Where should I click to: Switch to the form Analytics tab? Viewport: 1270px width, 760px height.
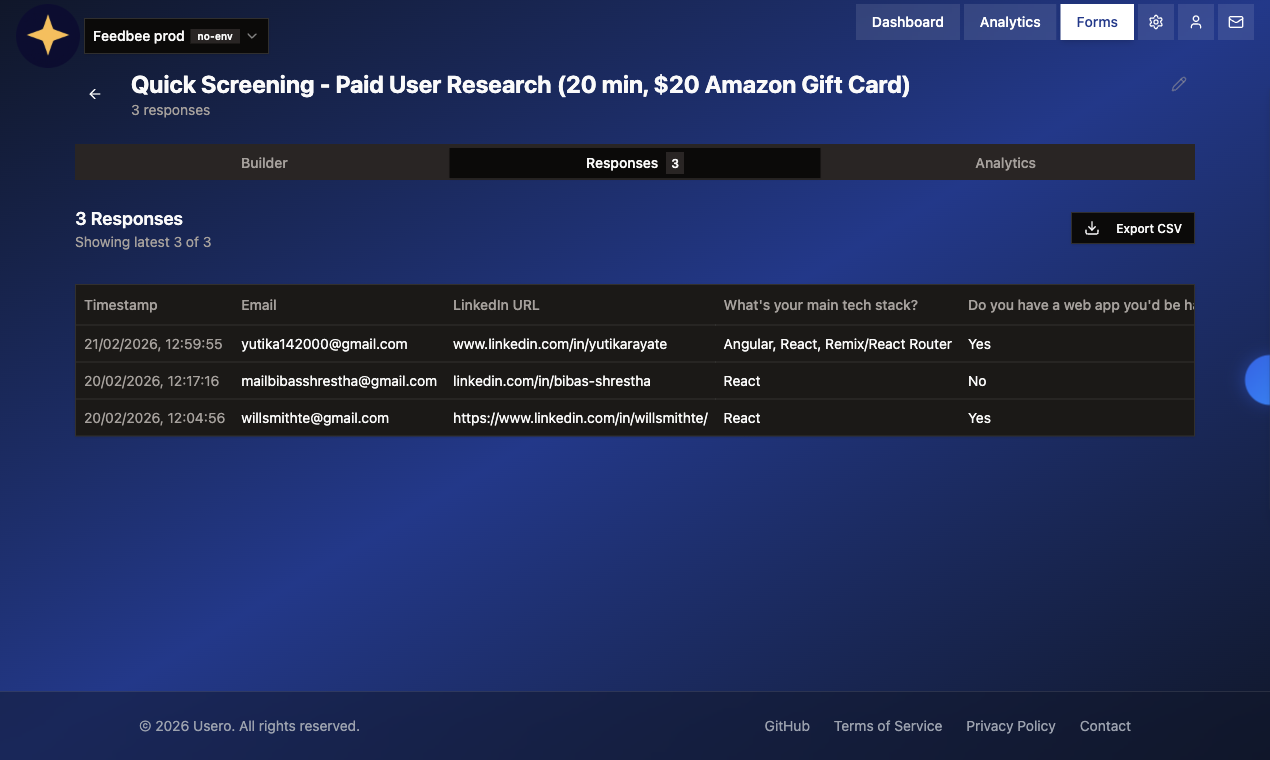1006,163
